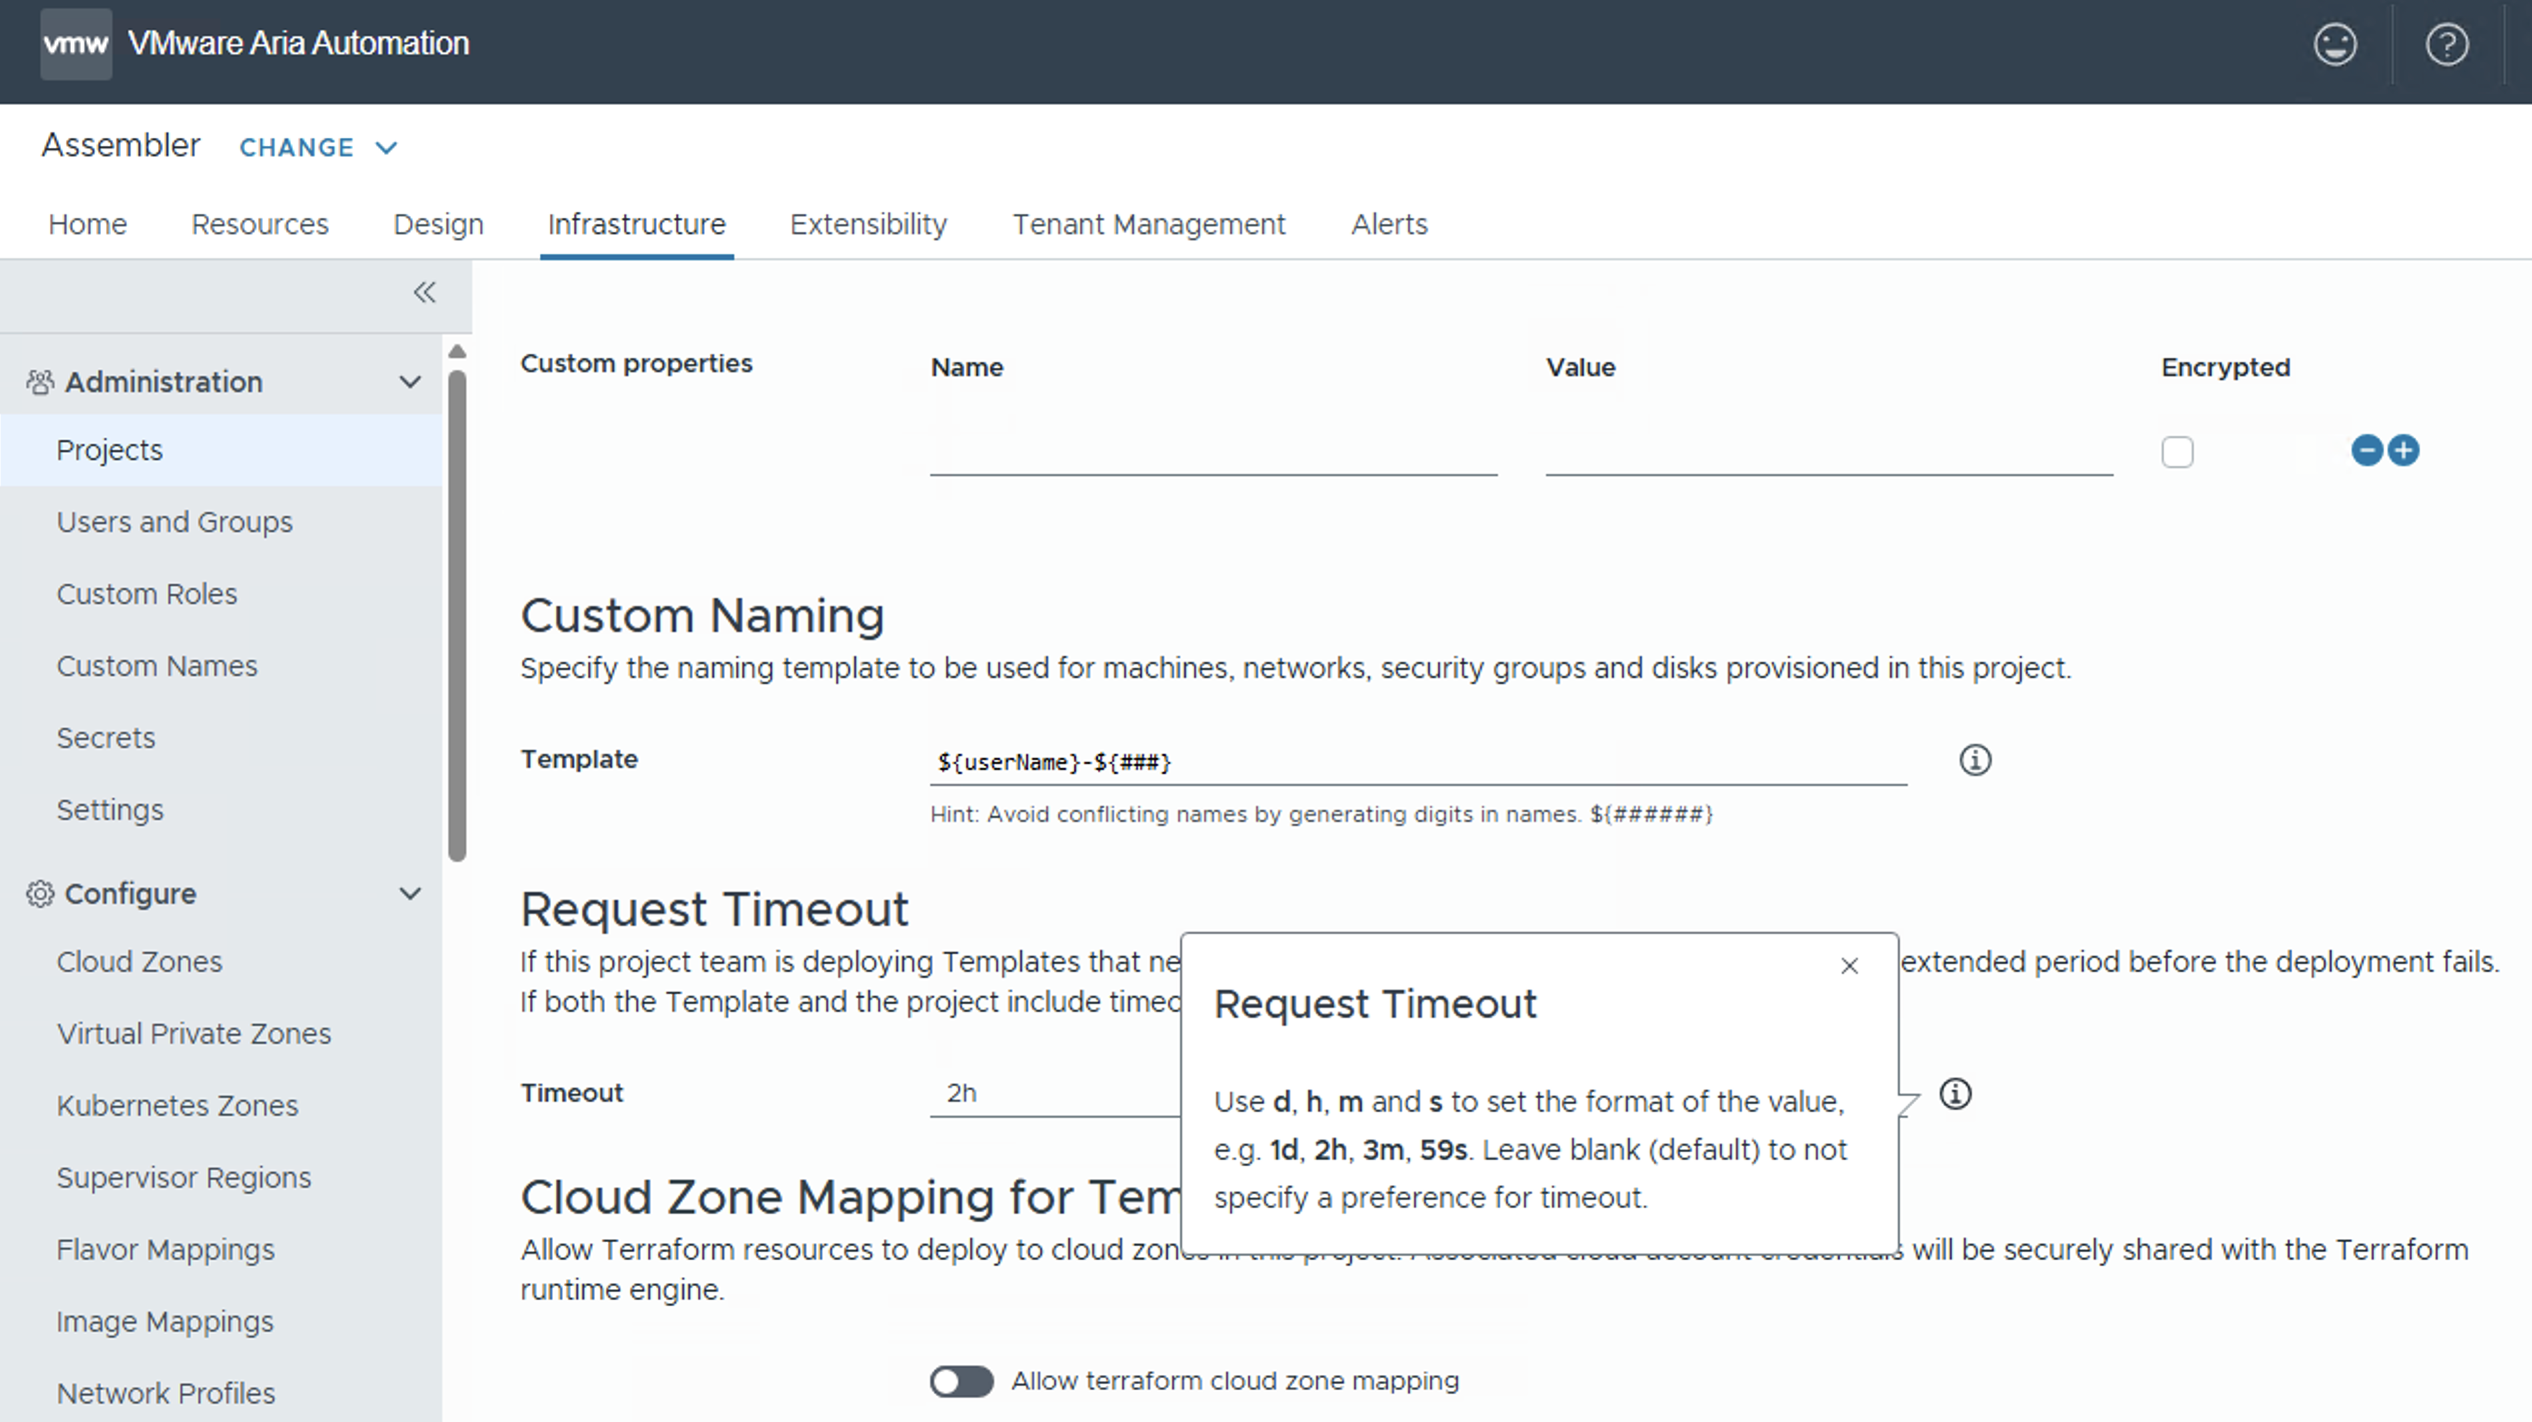Open Kubernetes Zones in sidebar
This screenshot has height=1422, width=2532.
pos(177,1106)
